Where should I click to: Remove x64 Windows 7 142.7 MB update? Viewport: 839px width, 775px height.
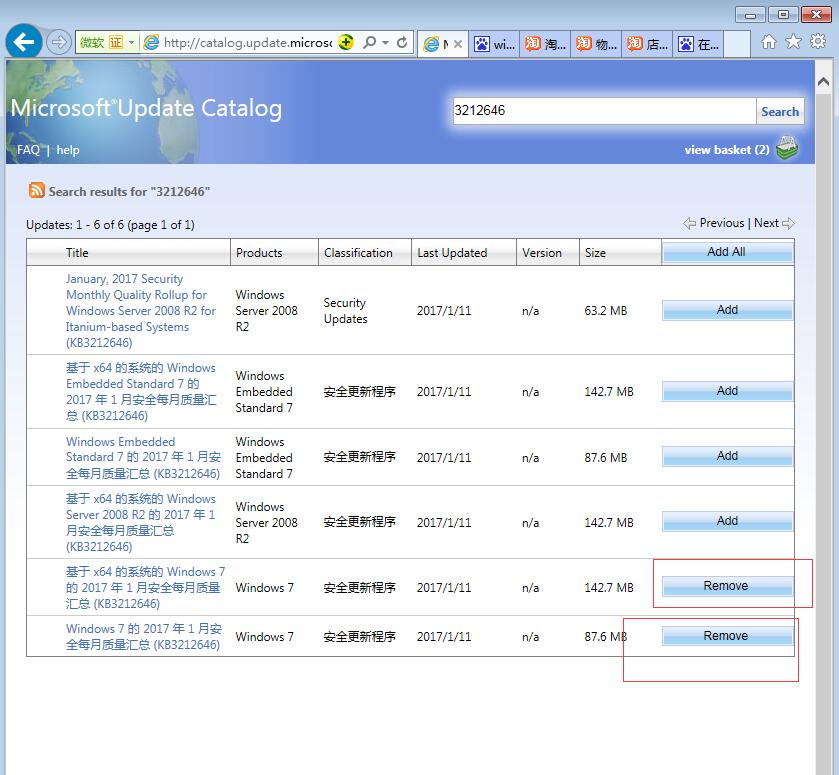point(727,586)
